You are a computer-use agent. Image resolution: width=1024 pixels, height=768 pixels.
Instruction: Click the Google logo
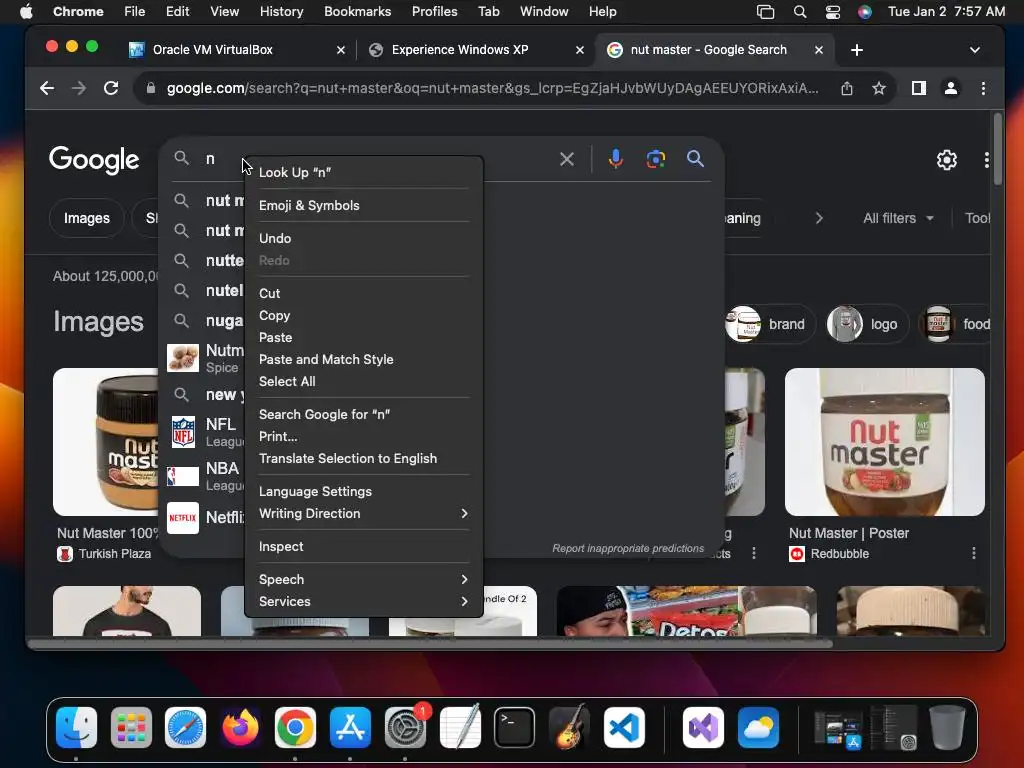(94, 160)
